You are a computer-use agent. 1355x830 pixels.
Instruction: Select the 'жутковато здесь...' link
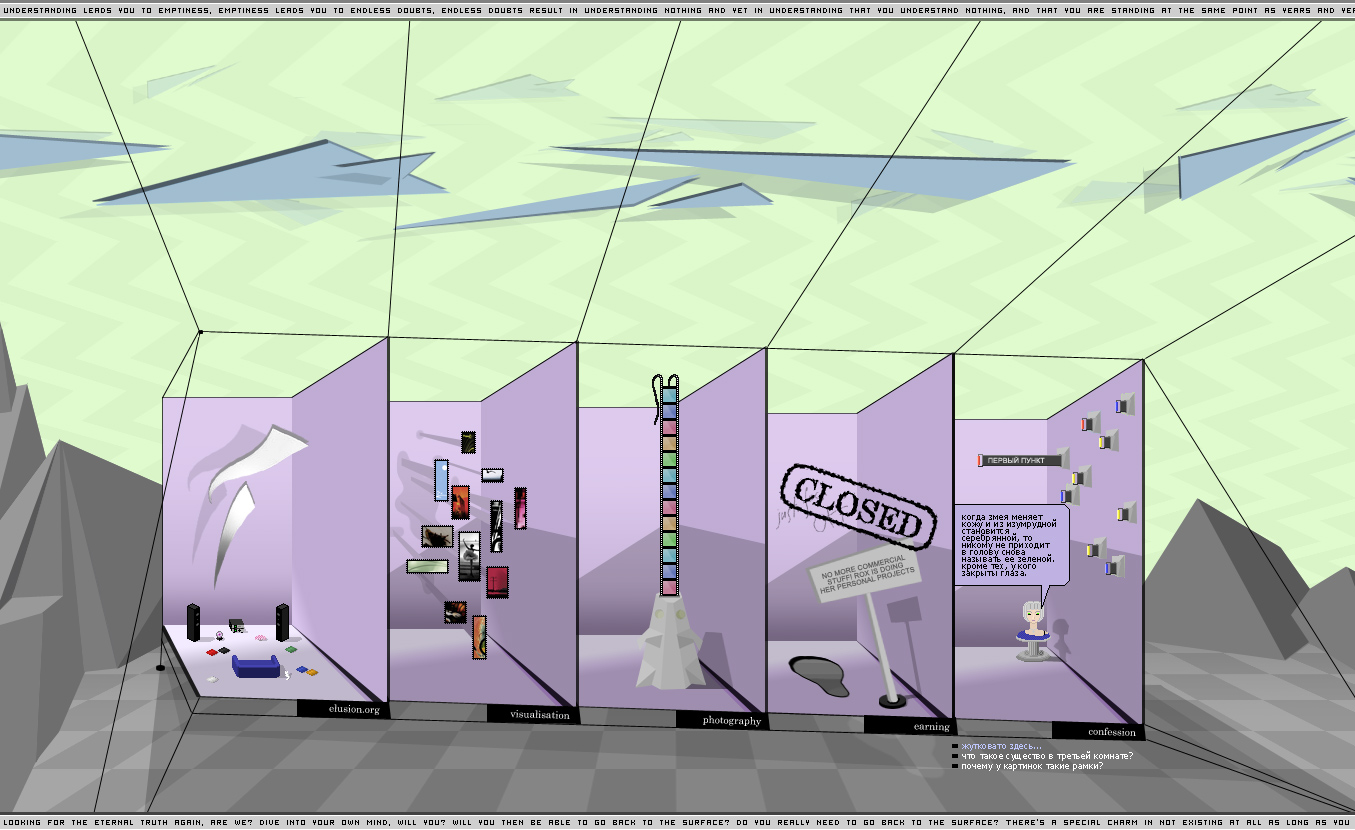(x=1001, y=746)
